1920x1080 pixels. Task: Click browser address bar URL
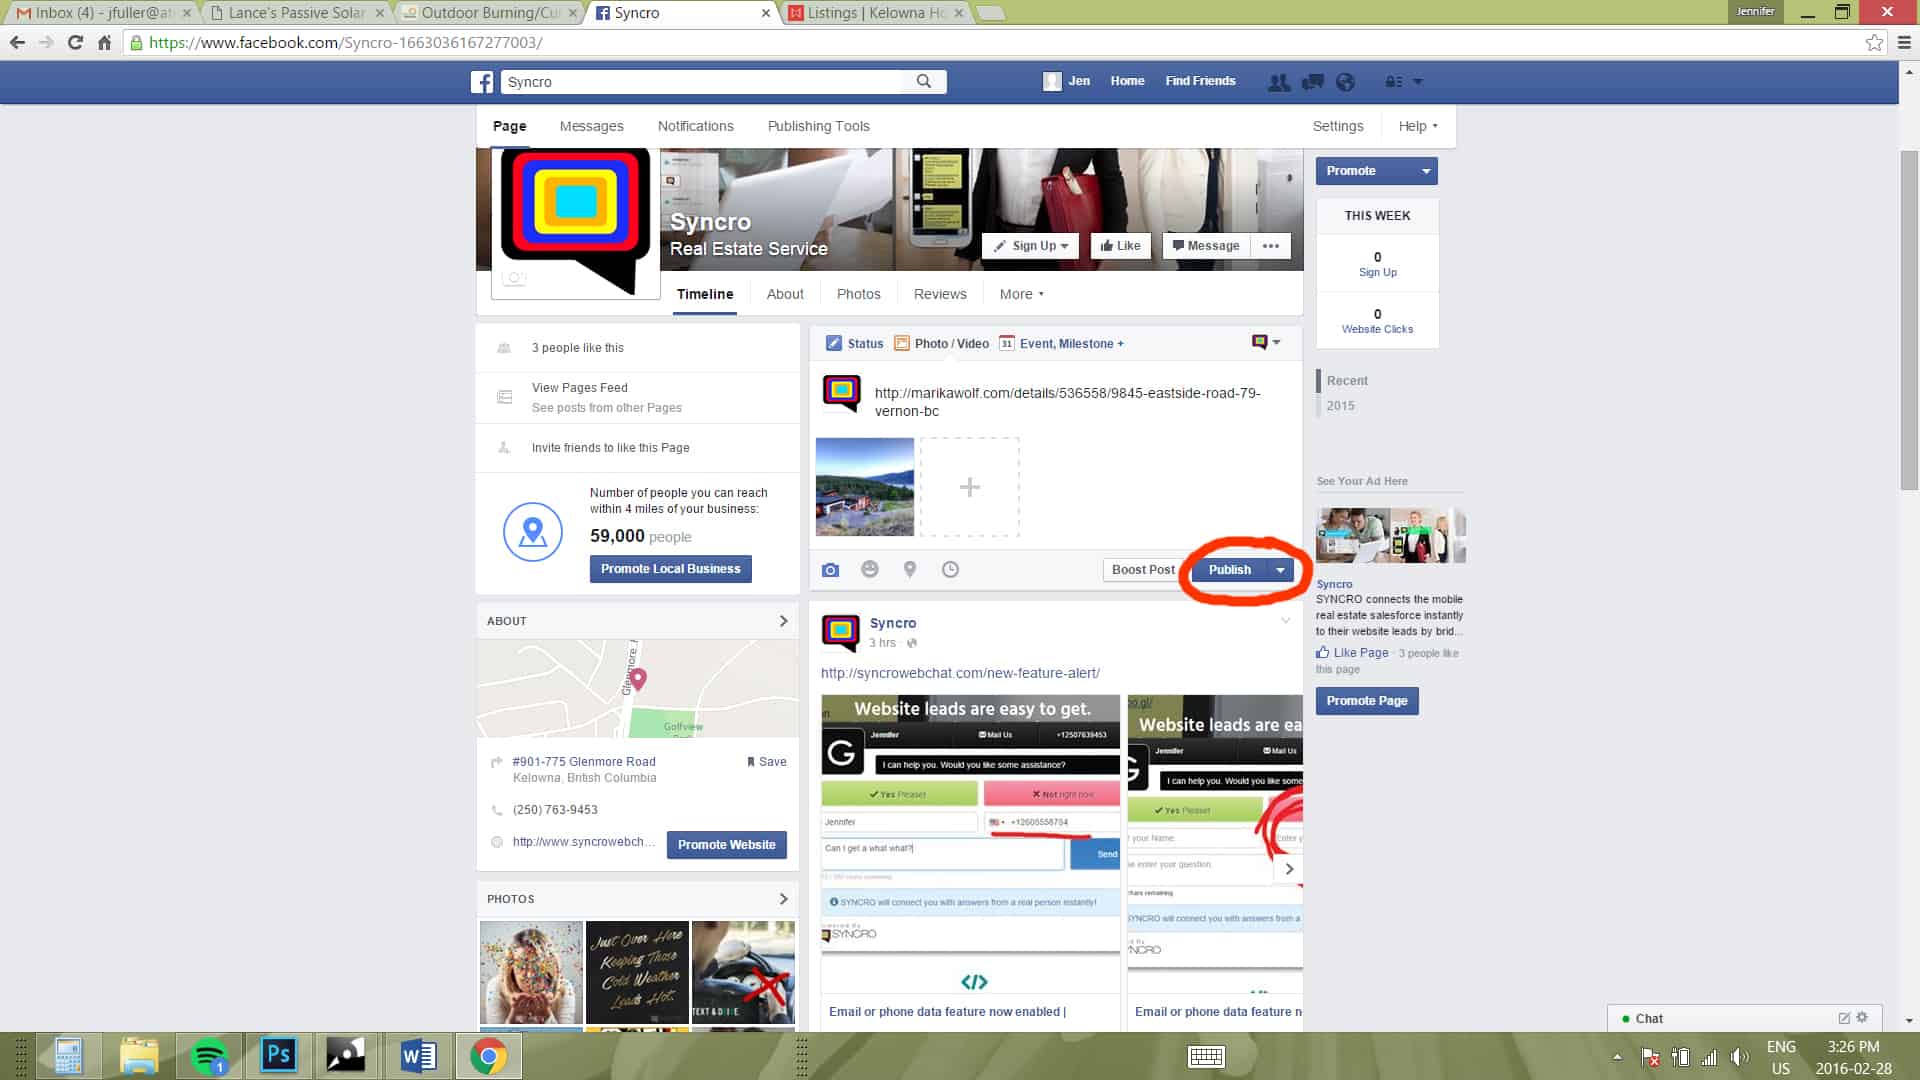point(345,42)
